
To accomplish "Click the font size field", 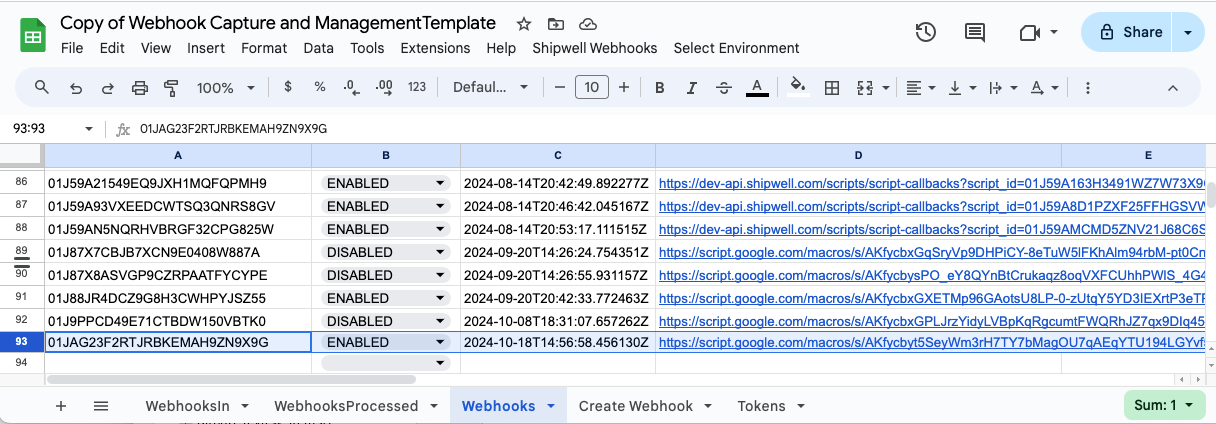I will 591,87.
